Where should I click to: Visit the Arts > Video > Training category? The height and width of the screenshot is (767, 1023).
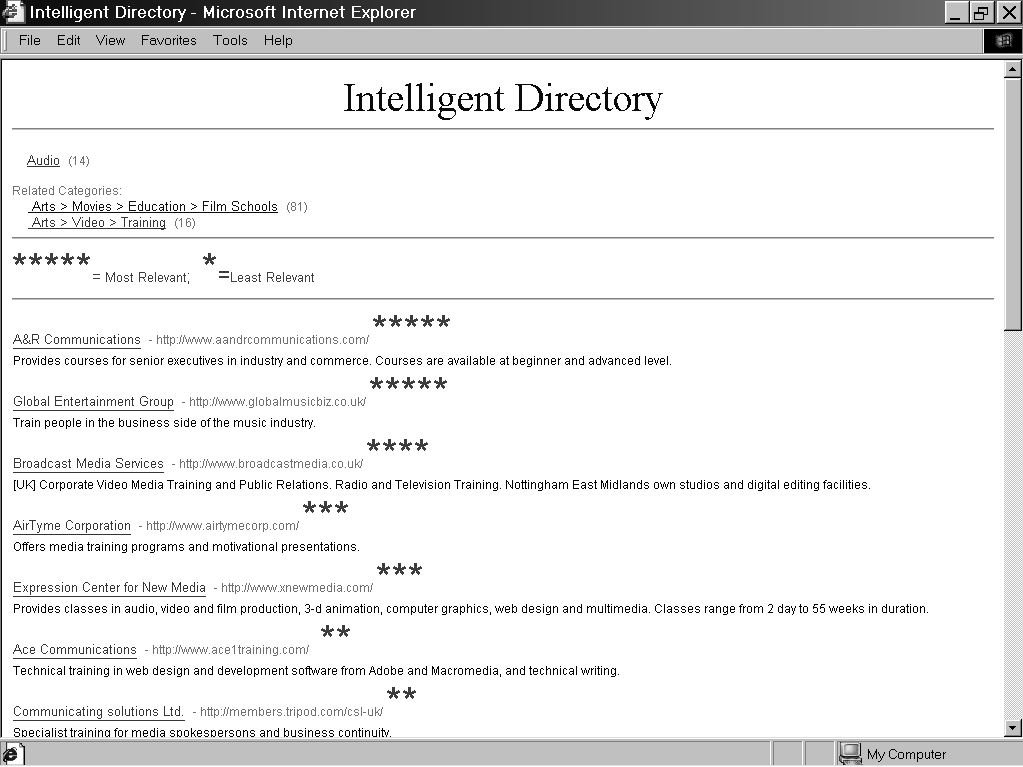pyautogui.click(x=98, y=223)
